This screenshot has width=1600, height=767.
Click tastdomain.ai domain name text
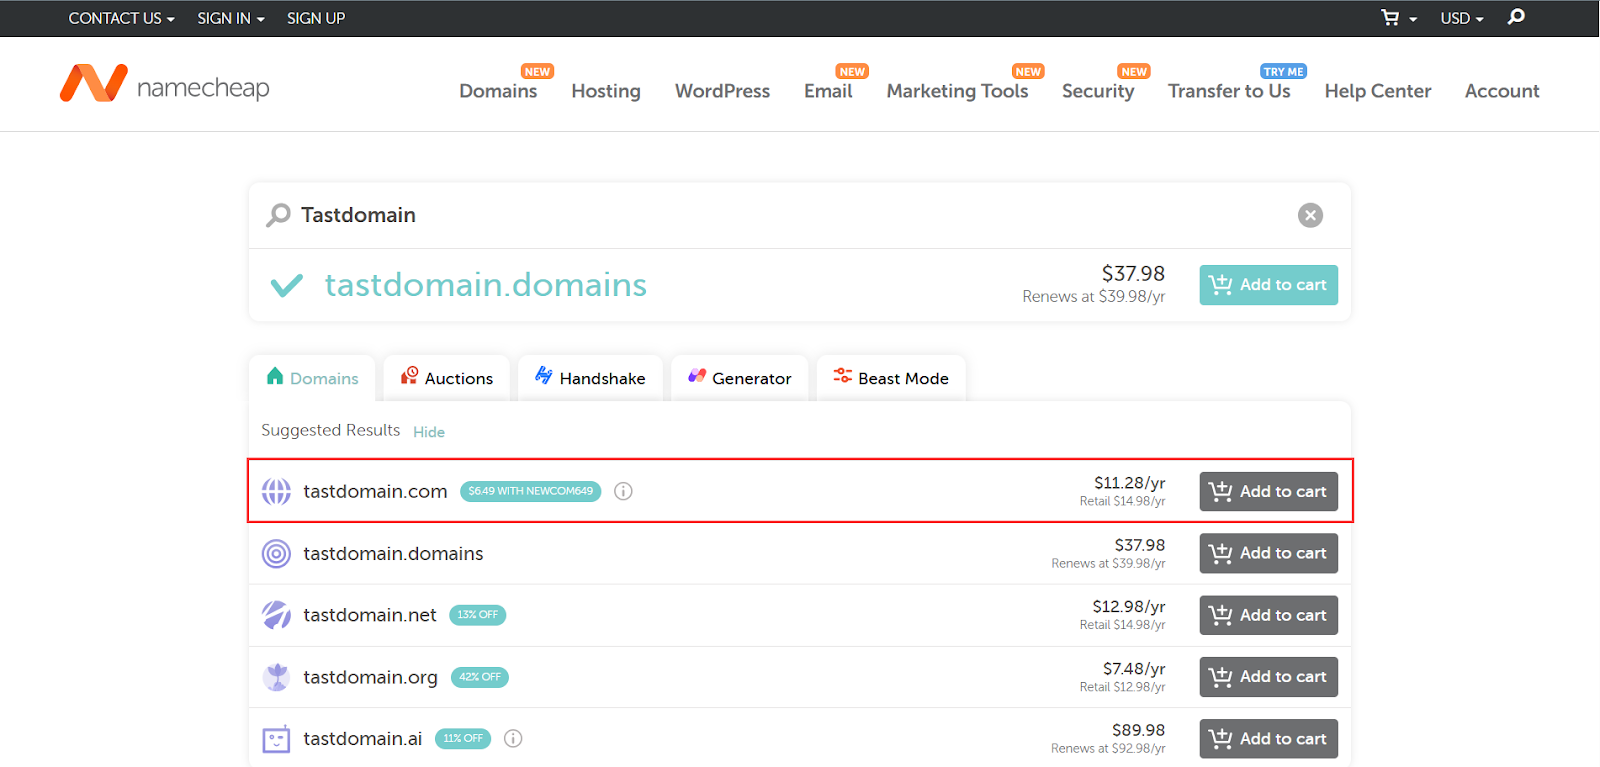click(363, 739)
